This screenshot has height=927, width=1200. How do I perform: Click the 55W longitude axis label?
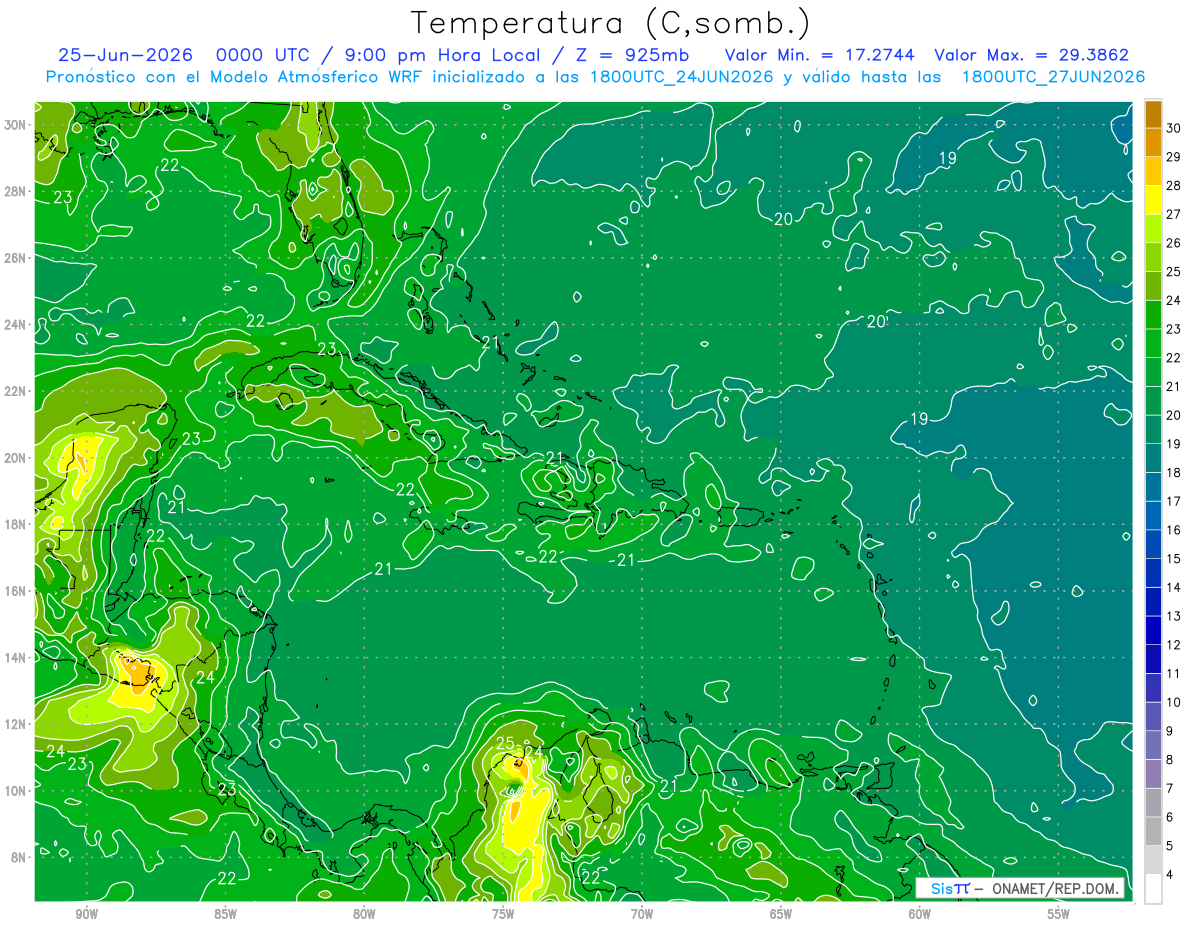1058,914
